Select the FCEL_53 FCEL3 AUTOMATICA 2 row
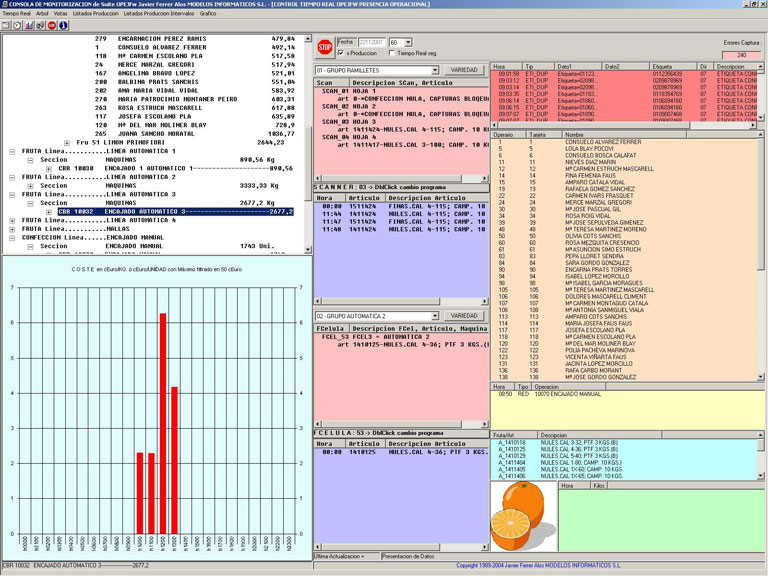 click(375, 337)
